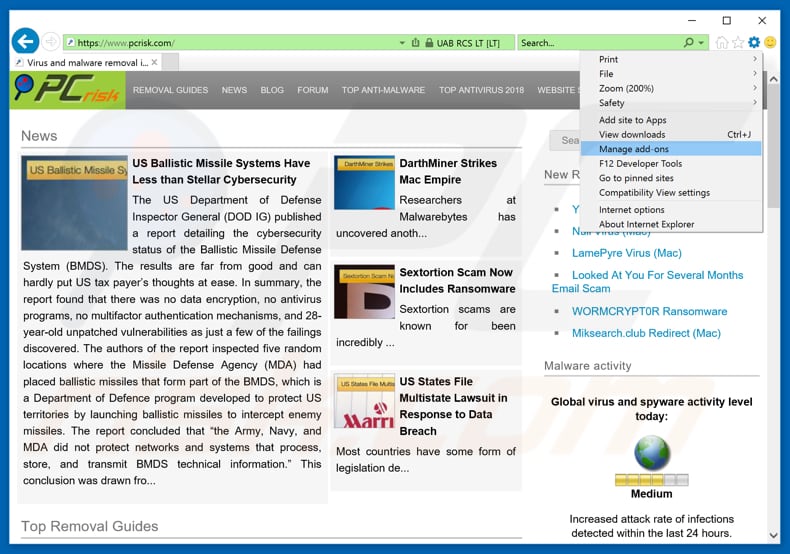Screen dimensions: 790x554
Task: Open Miksearch.club Redirect (Mac) link
Action: pyautogui.click(x=646, y=333)
